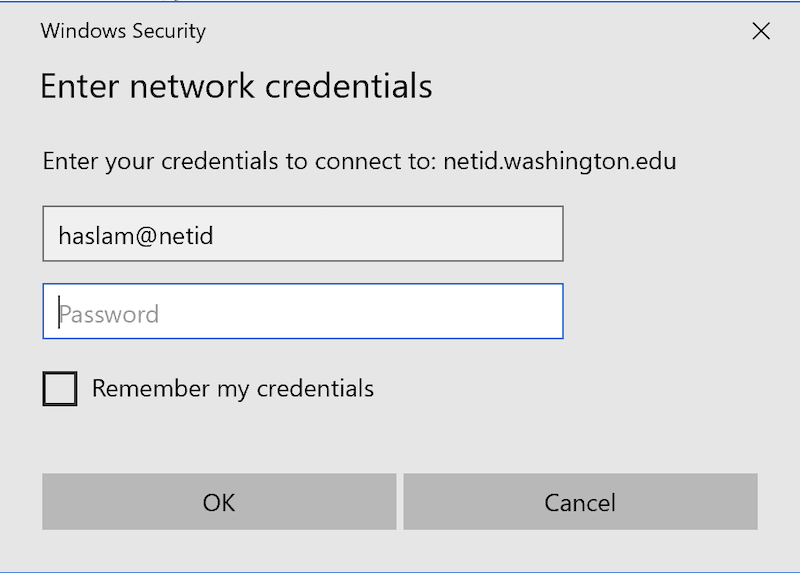The width and height of the screenshot is (800, 573).
Task: Select the '@' symbol in the username field
Action: [146, 236]
